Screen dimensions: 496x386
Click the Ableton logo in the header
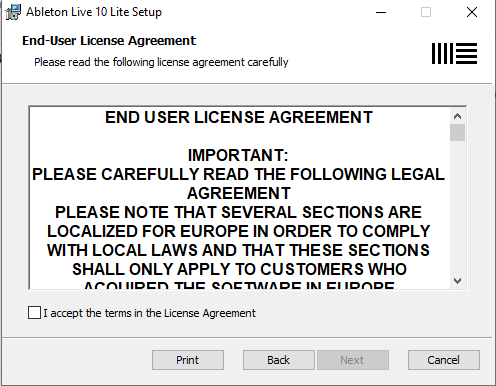pos(454,53)
